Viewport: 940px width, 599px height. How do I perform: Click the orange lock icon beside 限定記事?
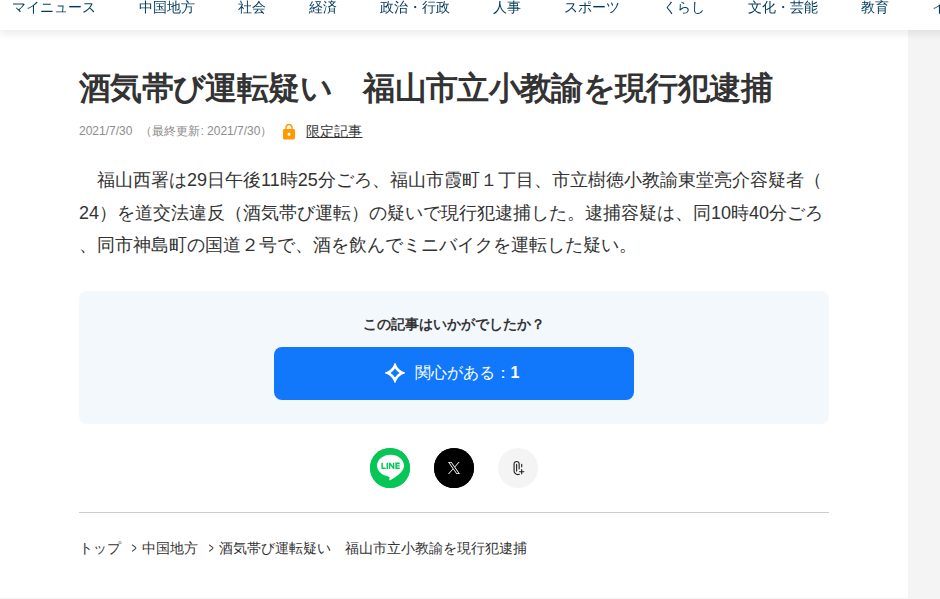click(x=288, y=131)
